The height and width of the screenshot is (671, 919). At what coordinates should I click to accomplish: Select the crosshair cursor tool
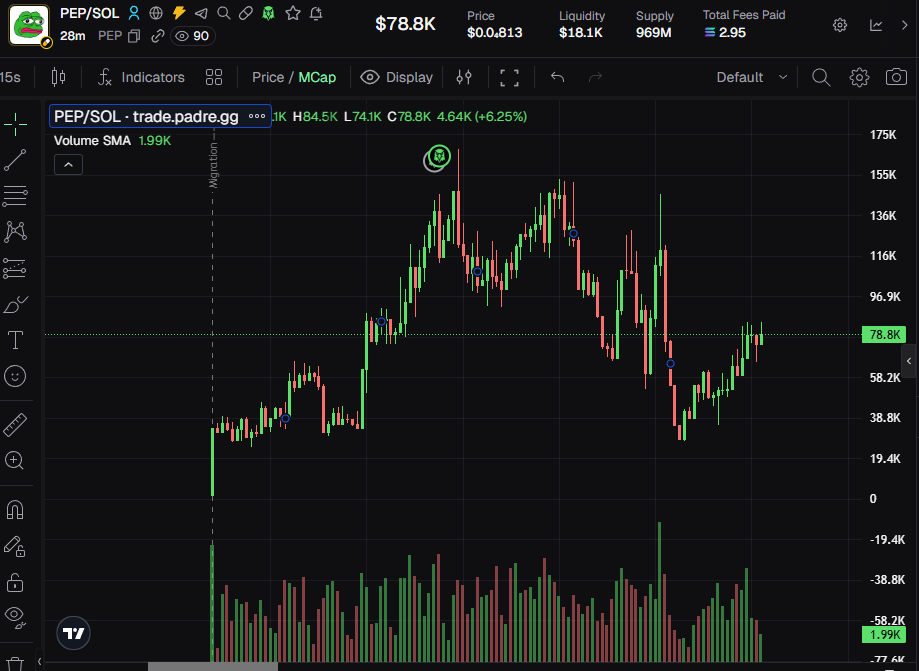click(15, 124)
